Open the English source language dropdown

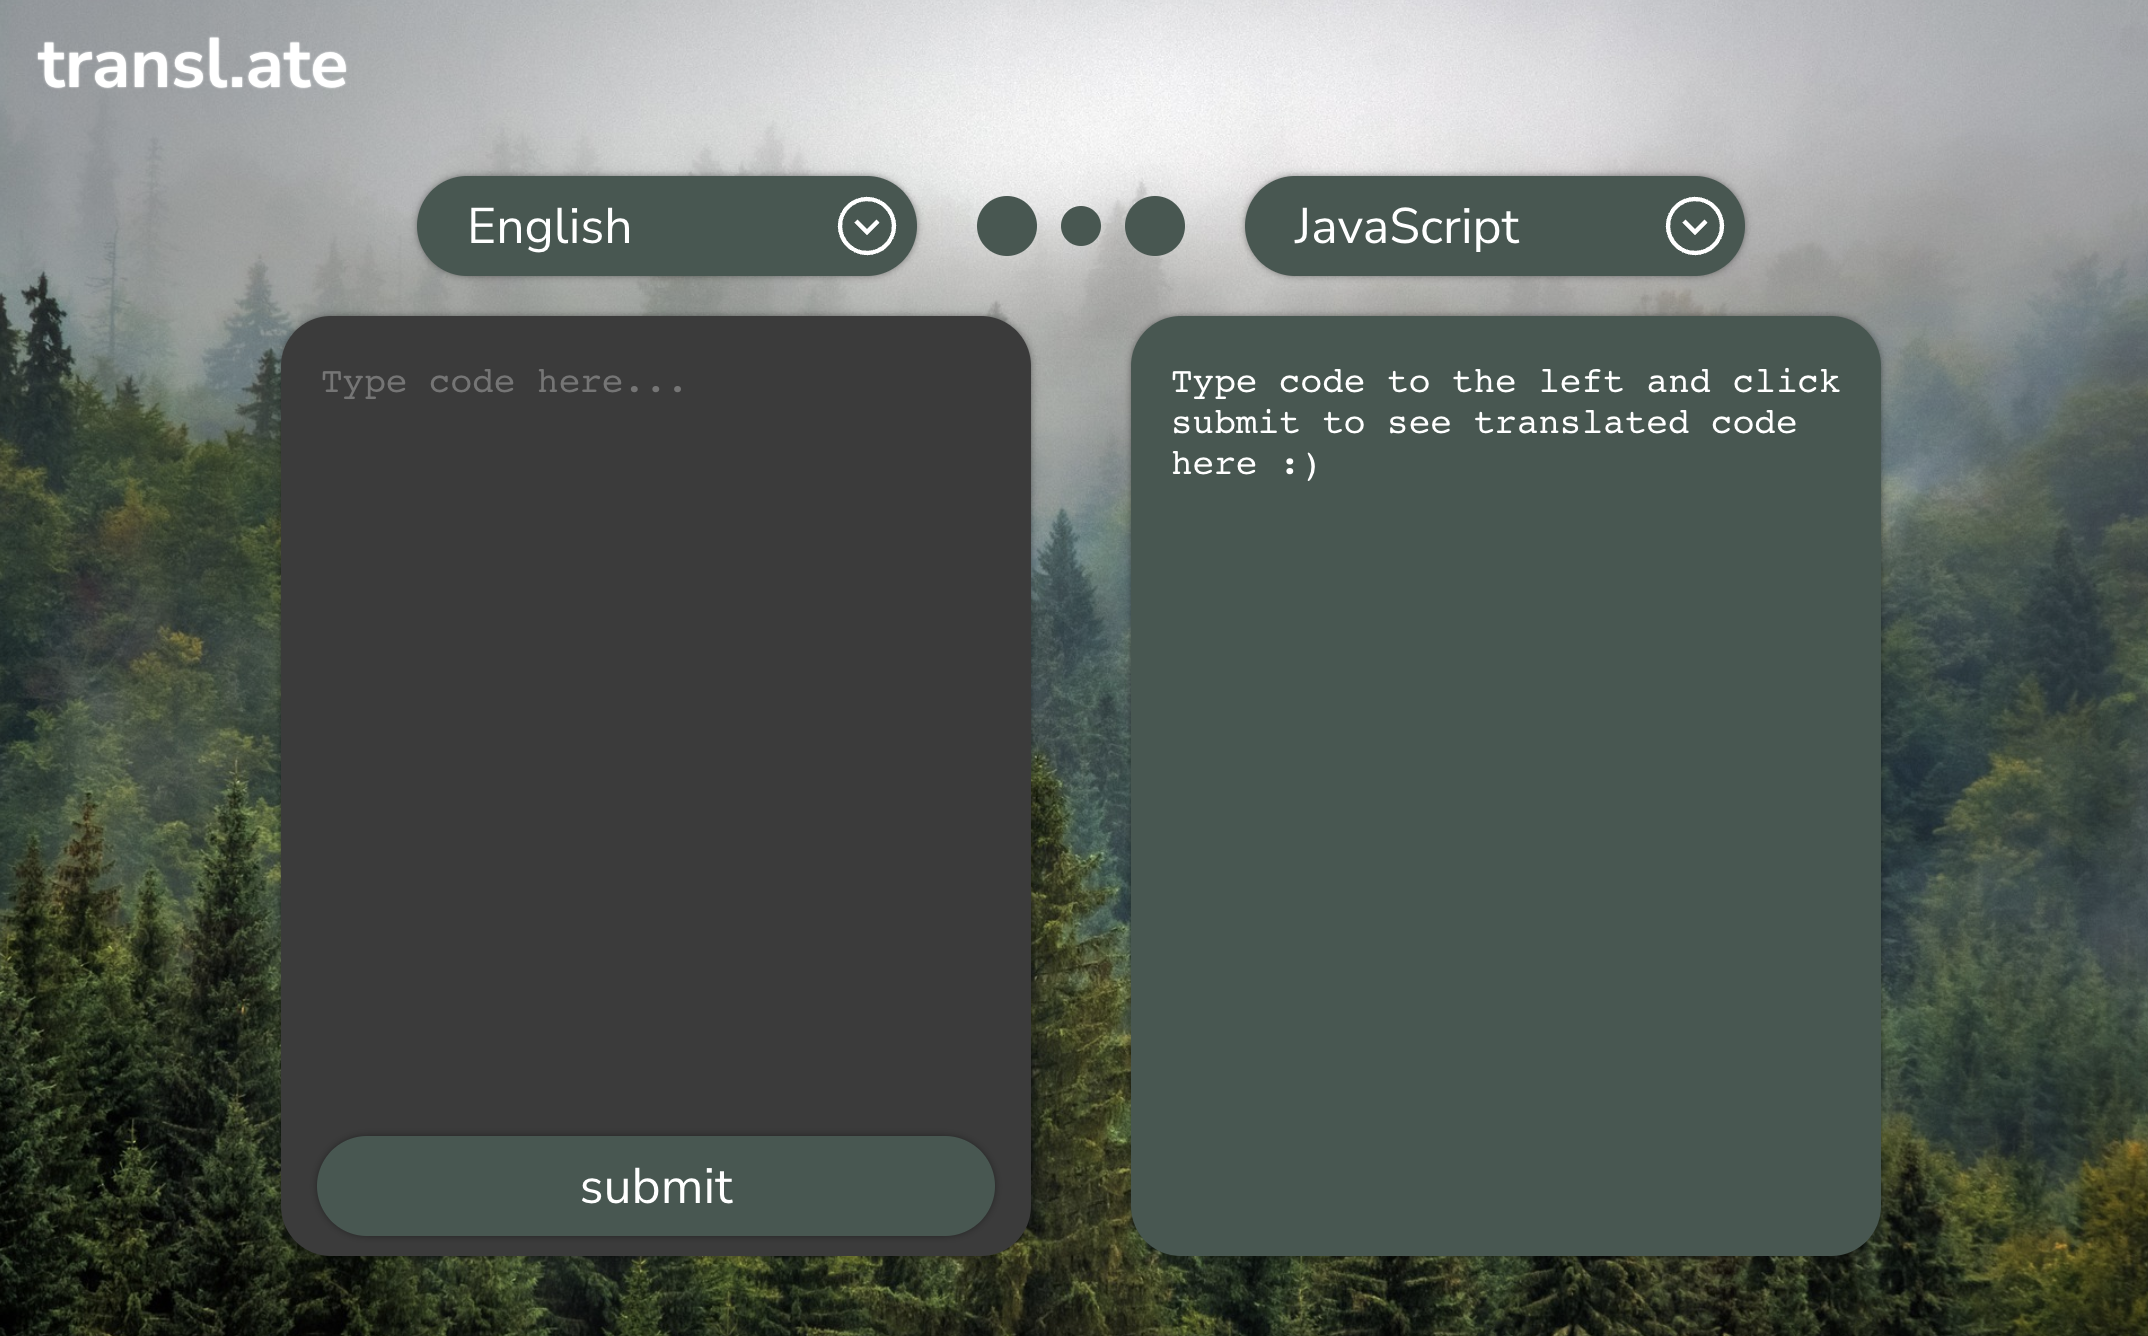666,226
